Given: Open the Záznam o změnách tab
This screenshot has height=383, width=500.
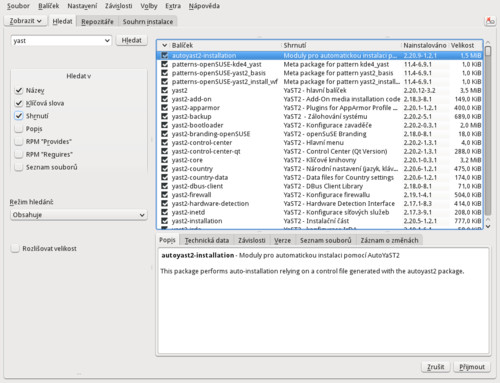Looking at the screenshot, I should coord(389,240).
